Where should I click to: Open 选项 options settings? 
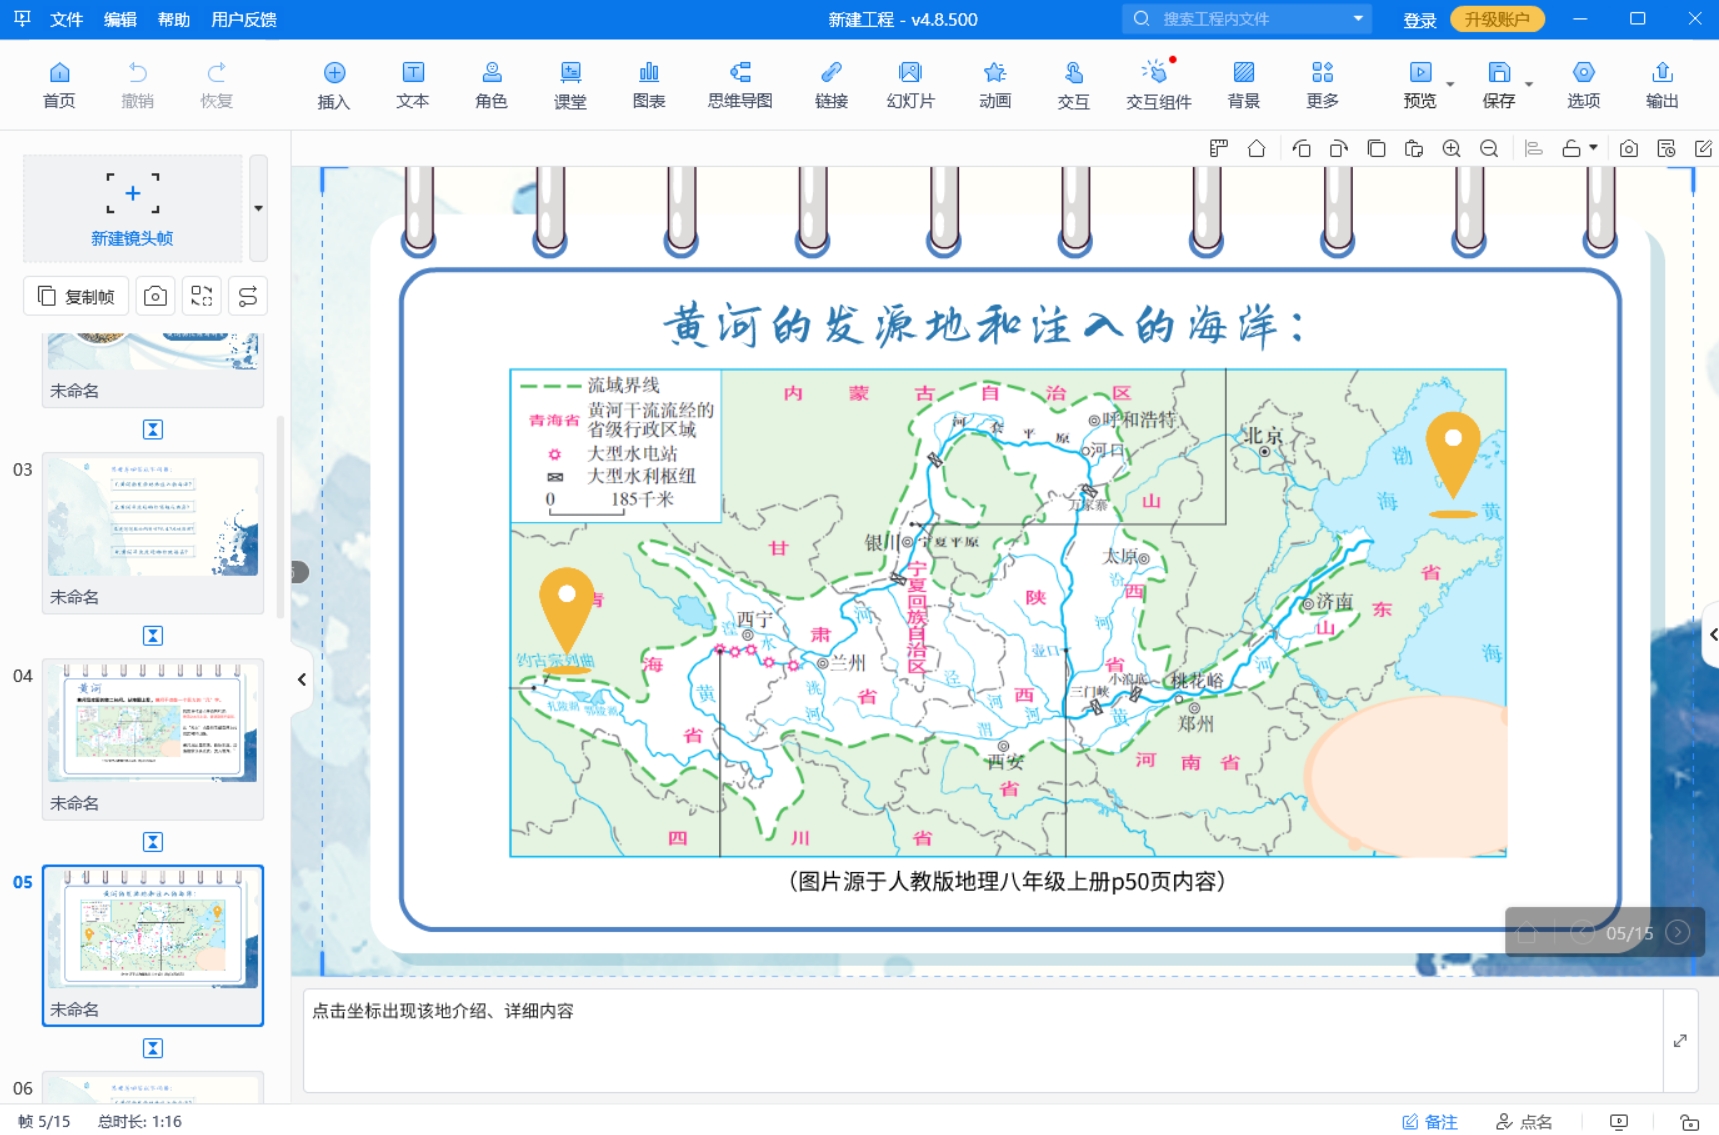1583,85
